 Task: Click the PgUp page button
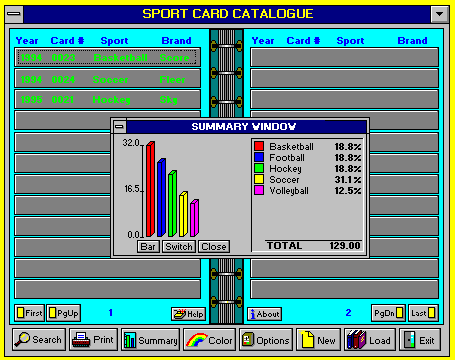[x=64, y=313]
